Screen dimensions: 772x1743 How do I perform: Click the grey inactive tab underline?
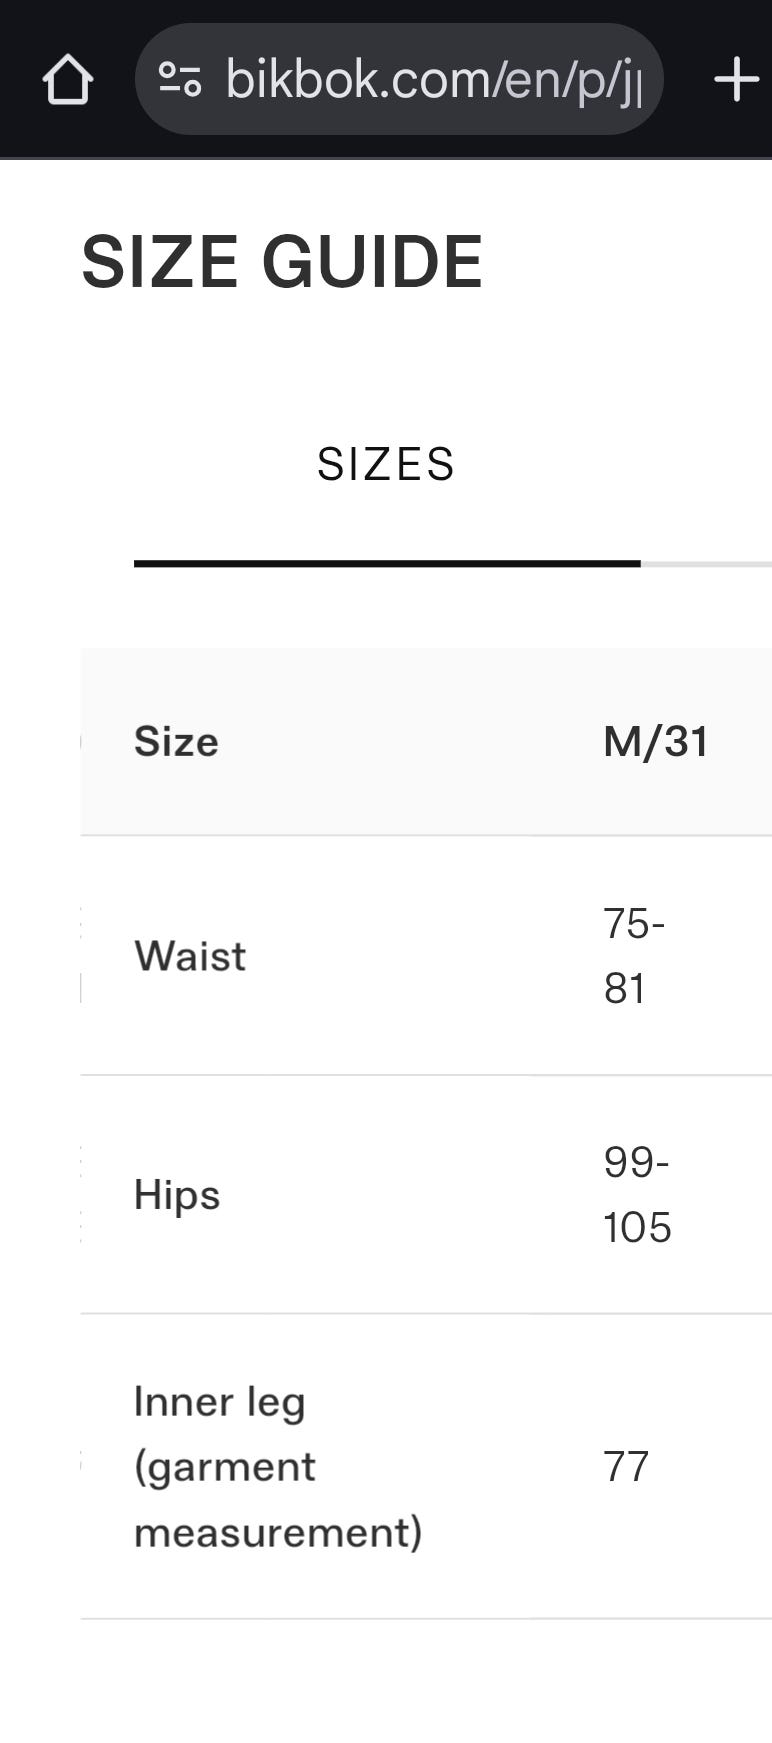tap(706, 564)
